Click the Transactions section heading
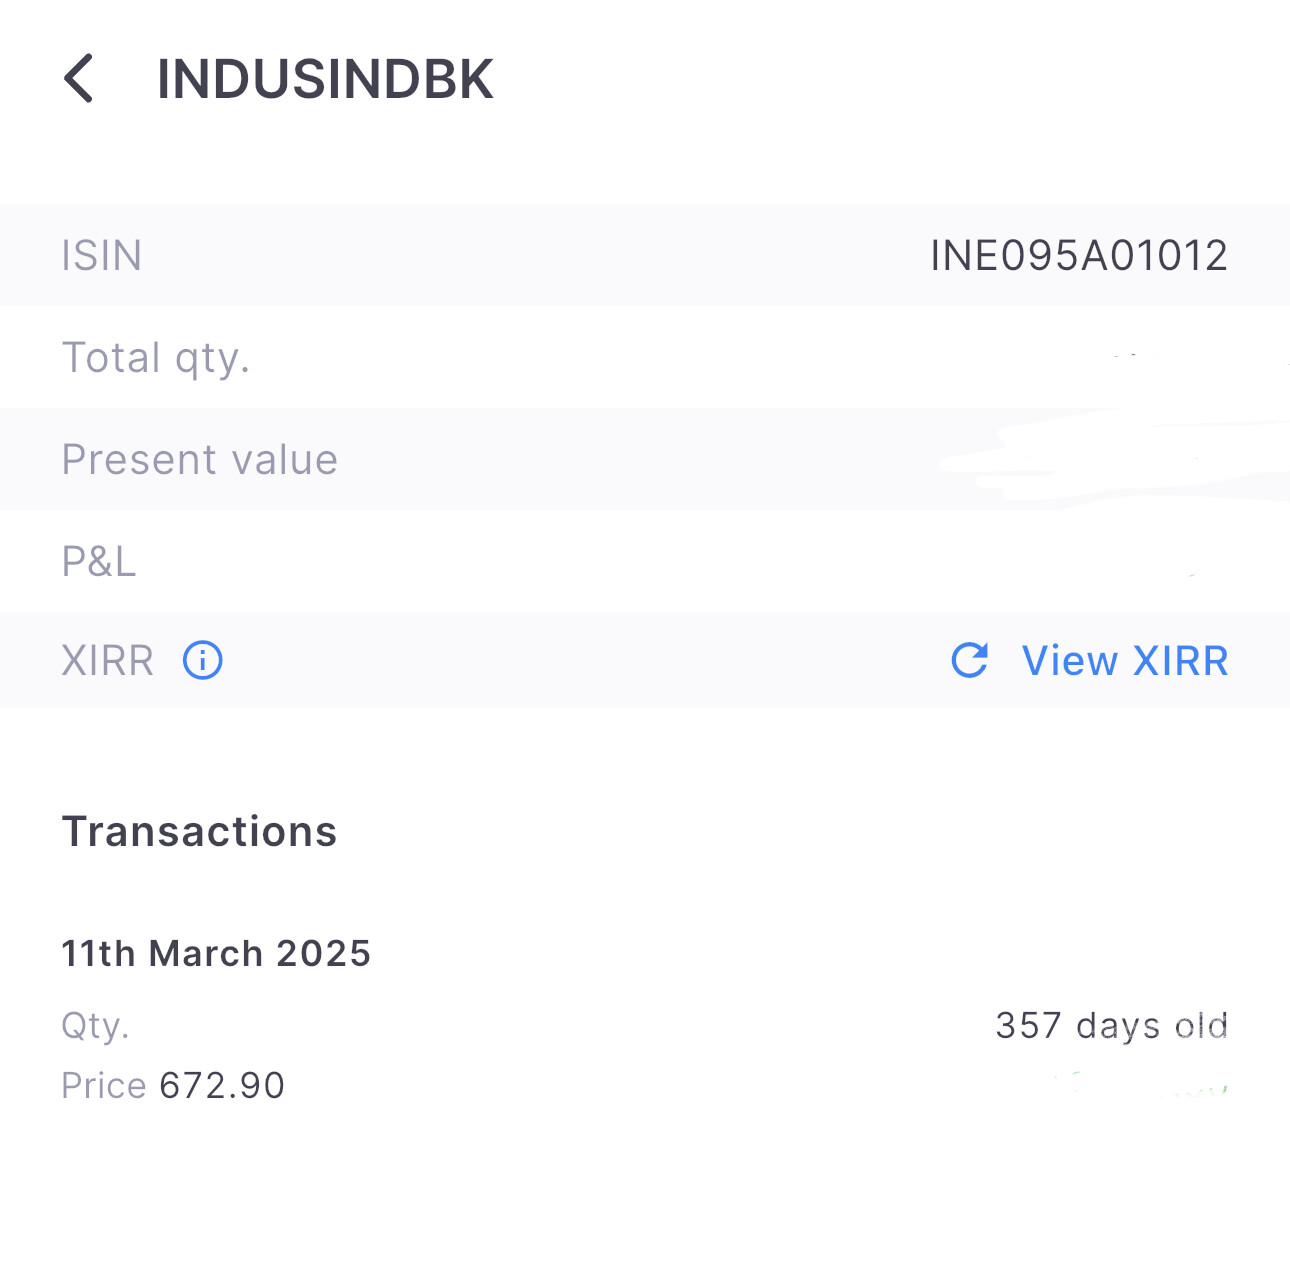This screenshot has height=1281, width=1290. coord(200,832)
